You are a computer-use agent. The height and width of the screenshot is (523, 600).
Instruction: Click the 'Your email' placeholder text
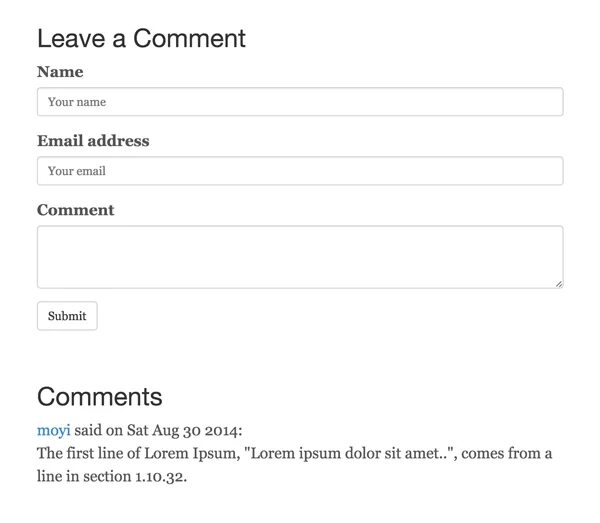(77, 171)
